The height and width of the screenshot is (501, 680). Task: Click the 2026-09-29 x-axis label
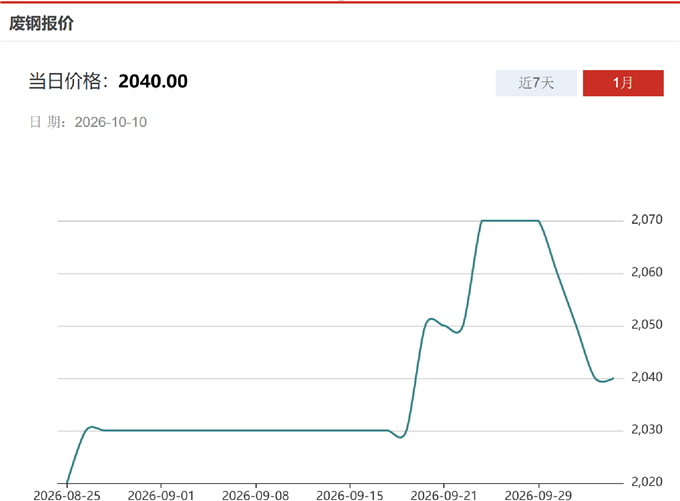click(538, 495)
